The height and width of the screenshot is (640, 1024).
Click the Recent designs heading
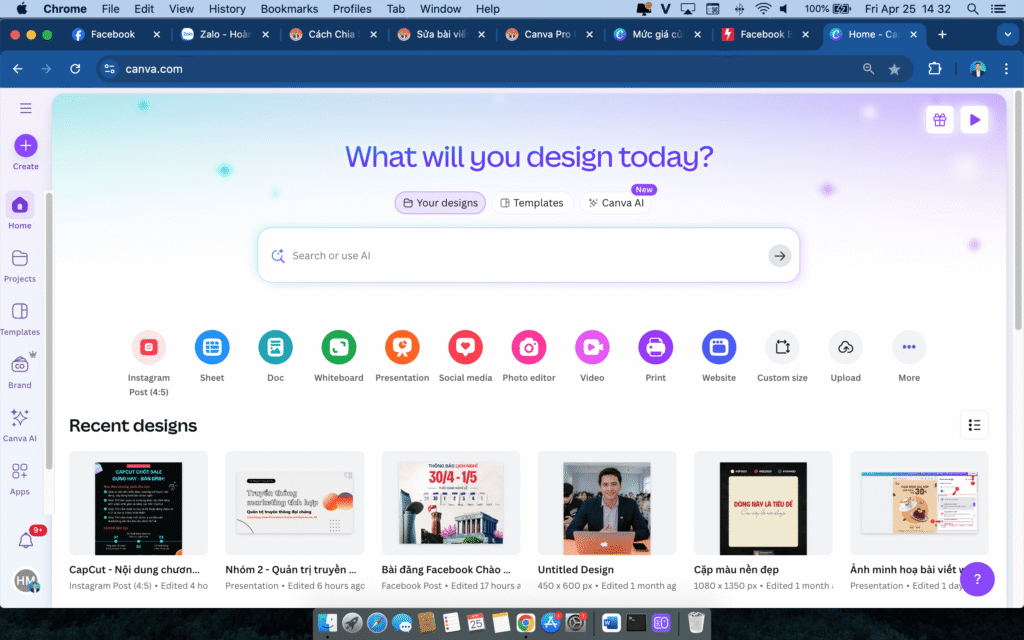coord(133,425)
